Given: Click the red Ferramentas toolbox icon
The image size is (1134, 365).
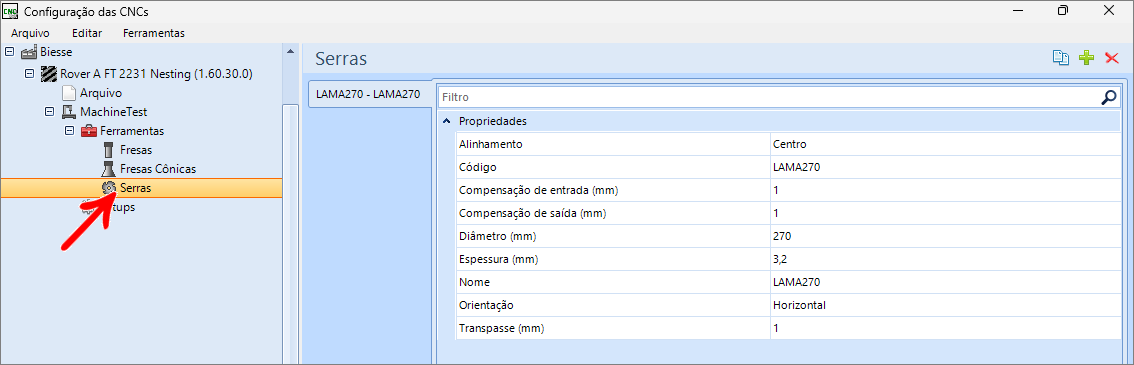Looking at the screenshot, I should [88, 131].
